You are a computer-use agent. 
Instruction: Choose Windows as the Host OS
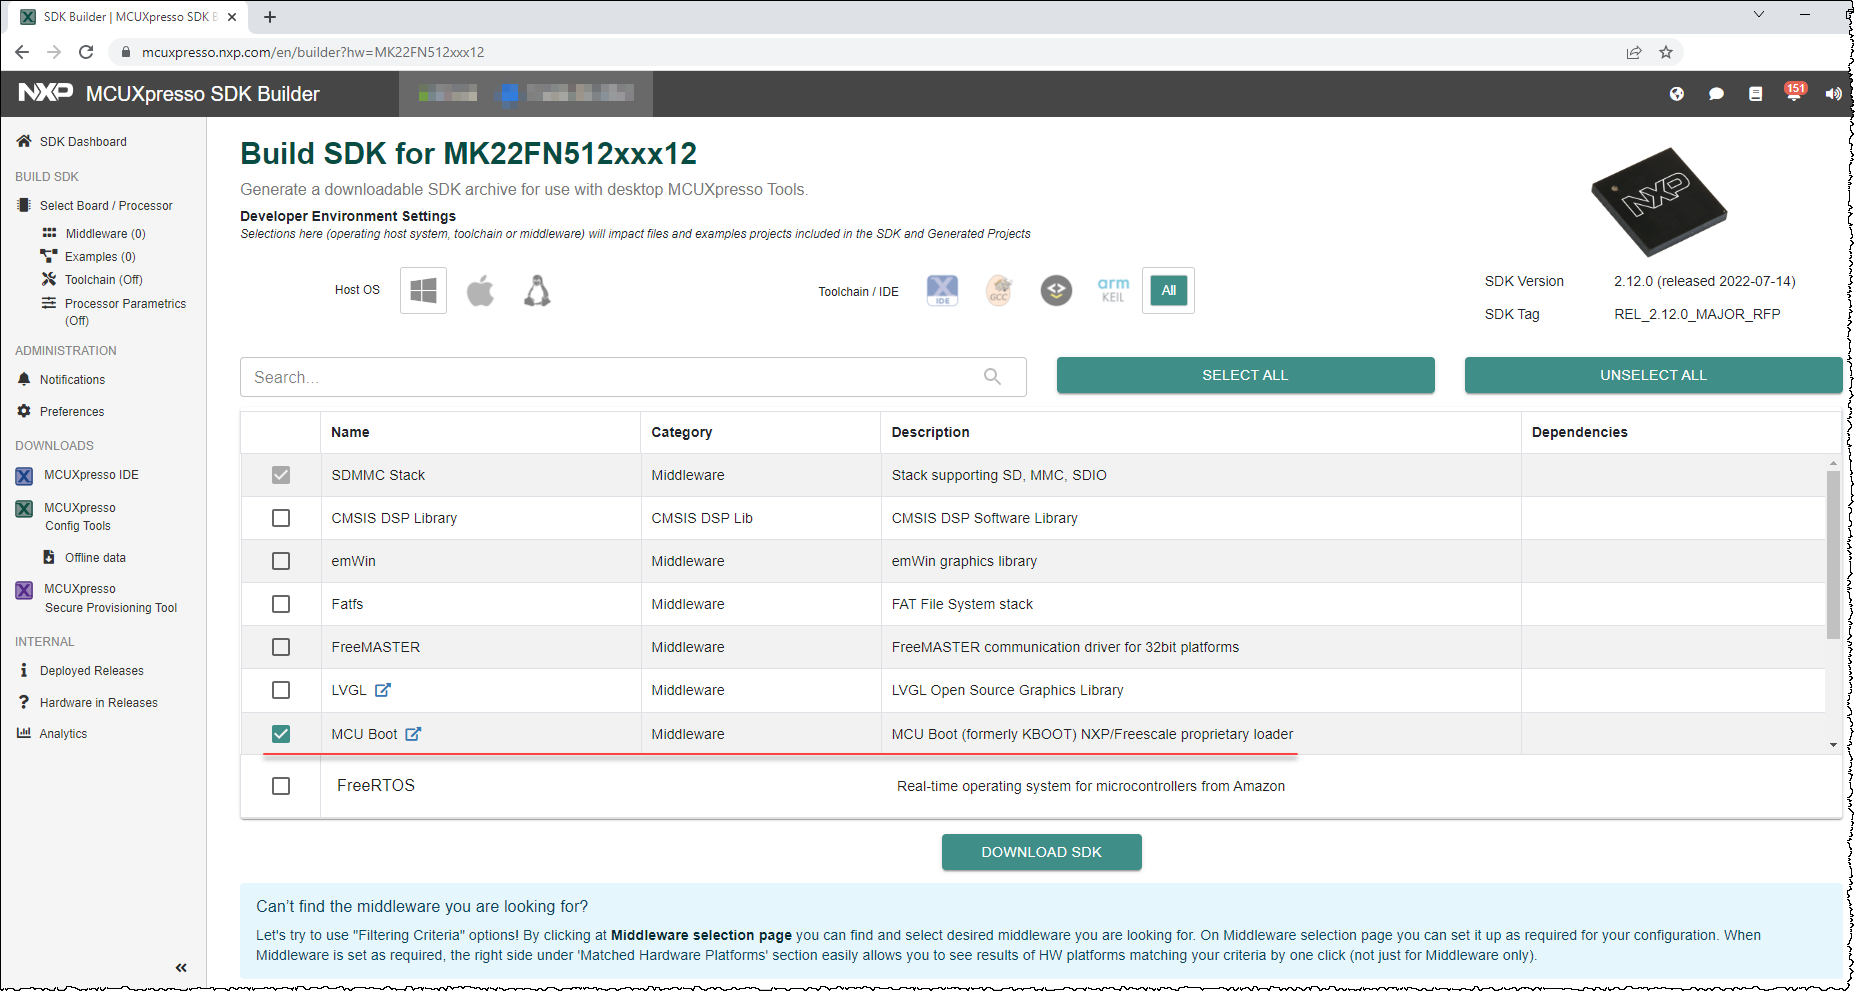tap(423, 290)
